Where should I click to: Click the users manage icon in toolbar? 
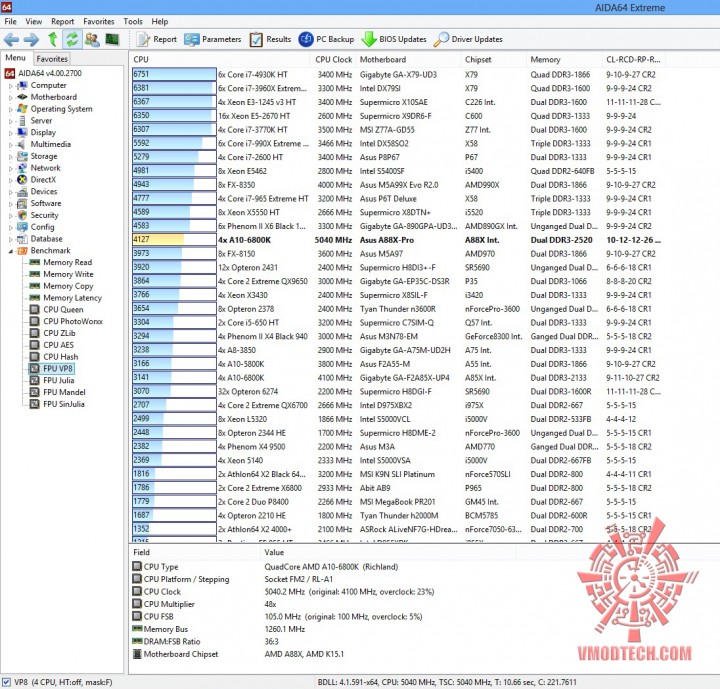pyautogui.click(x=92, y=40)
